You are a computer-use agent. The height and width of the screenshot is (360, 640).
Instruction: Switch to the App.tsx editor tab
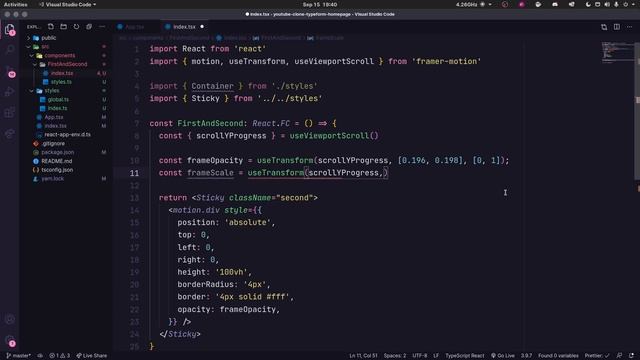point(135,27)
